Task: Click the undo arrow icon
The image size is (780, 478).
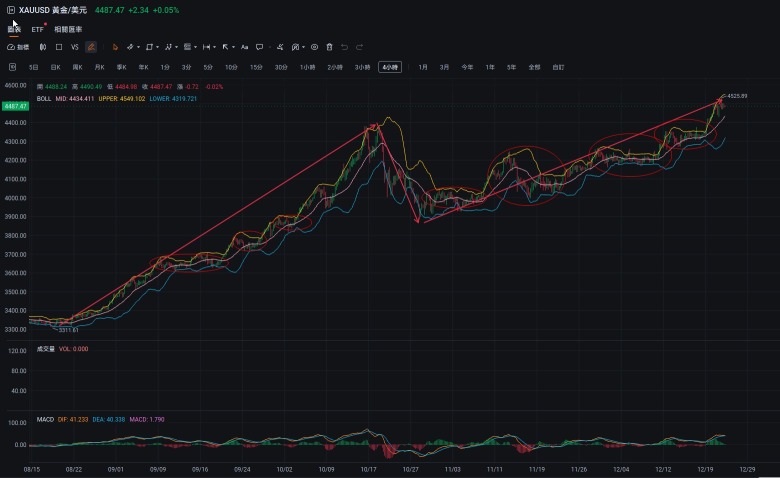Action: [344, 47]
